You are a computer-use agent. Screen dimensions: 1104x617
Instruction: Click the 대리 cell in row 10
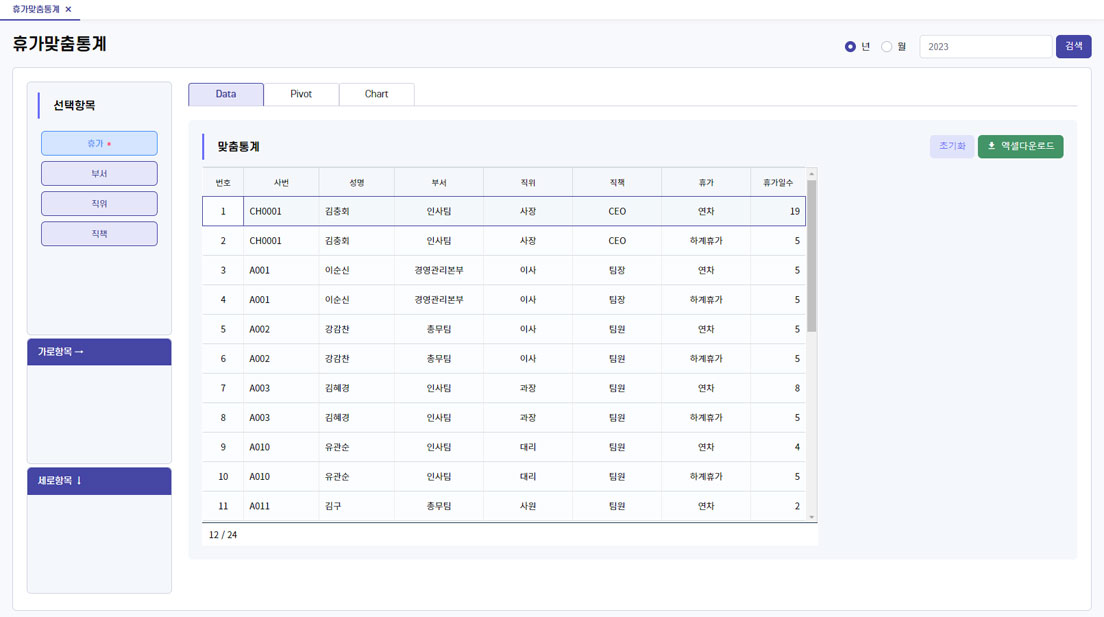[528, 477]
